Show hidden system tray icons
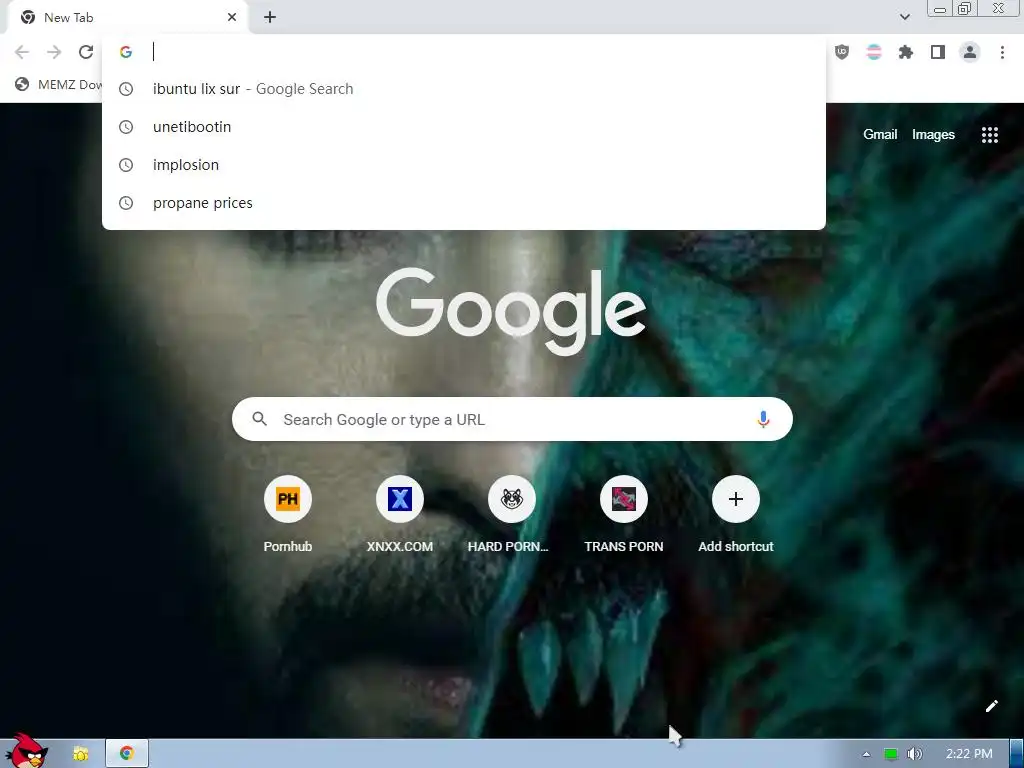This screenshot has height=768, width=1024. click(866, 754)
